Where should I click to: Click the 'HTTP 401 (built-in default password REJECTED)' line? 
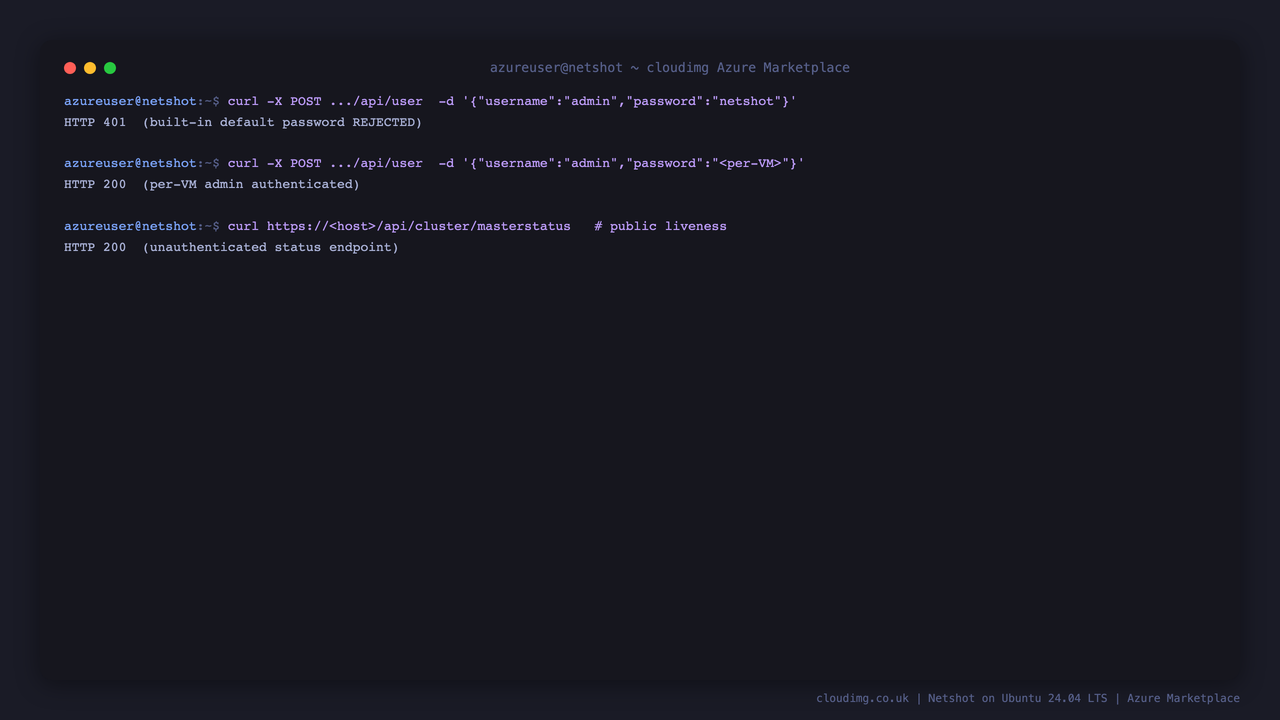pos(243,122)
